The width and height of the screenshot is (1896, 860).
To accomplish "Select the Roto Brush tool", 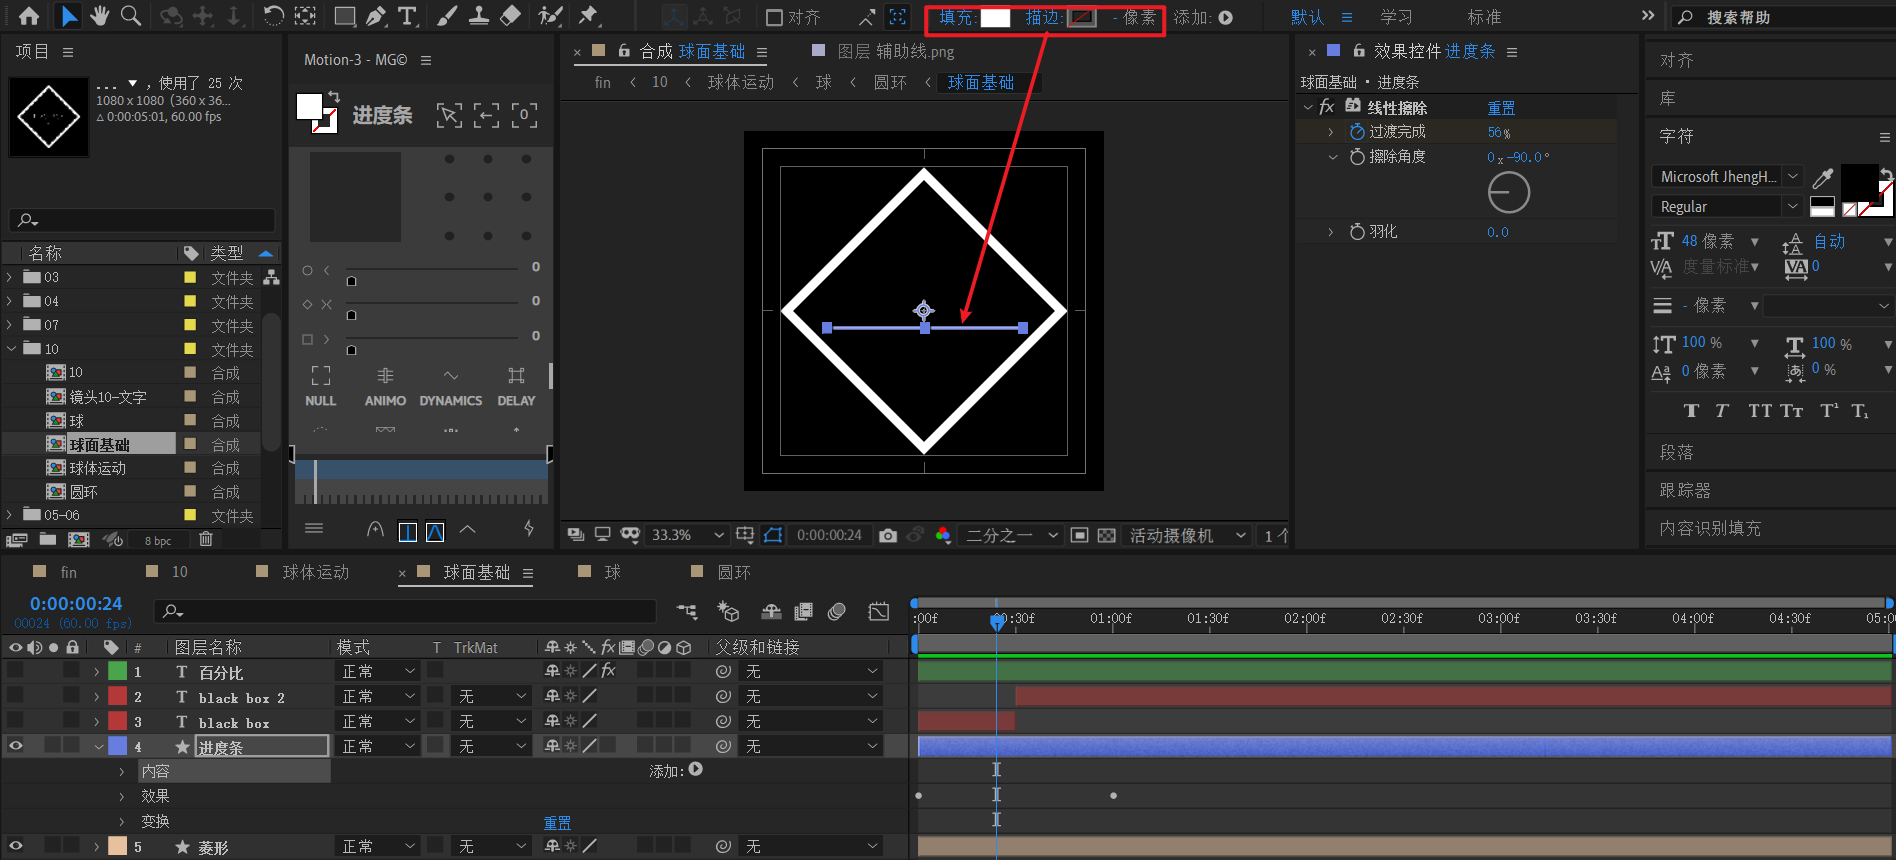I will click(549, 16).
